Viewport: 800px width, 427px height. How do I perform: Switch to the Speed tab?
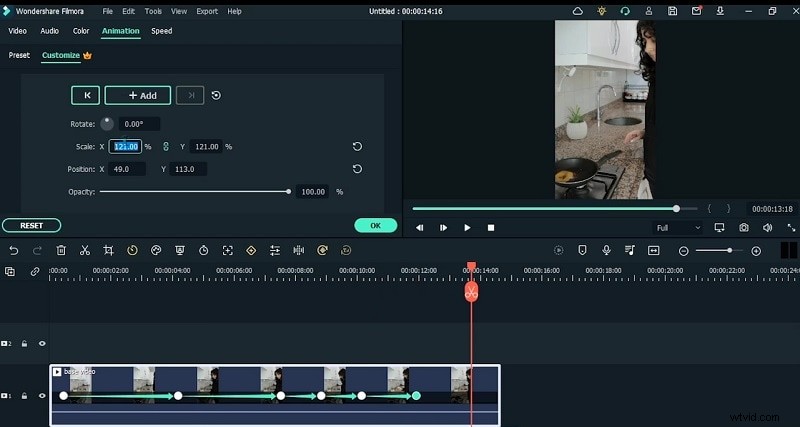[161, 31]
